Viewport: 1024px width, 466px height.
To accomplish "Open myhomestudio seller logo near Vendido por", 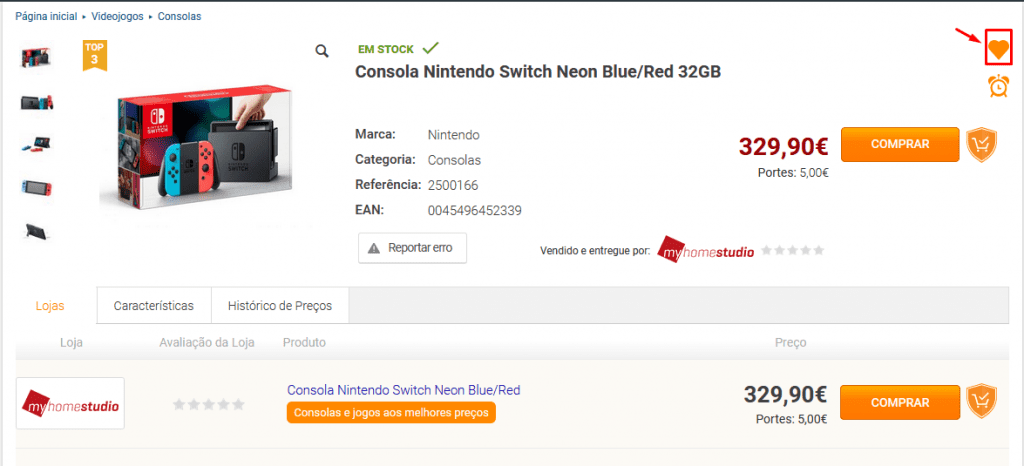I will coord(705,249).
